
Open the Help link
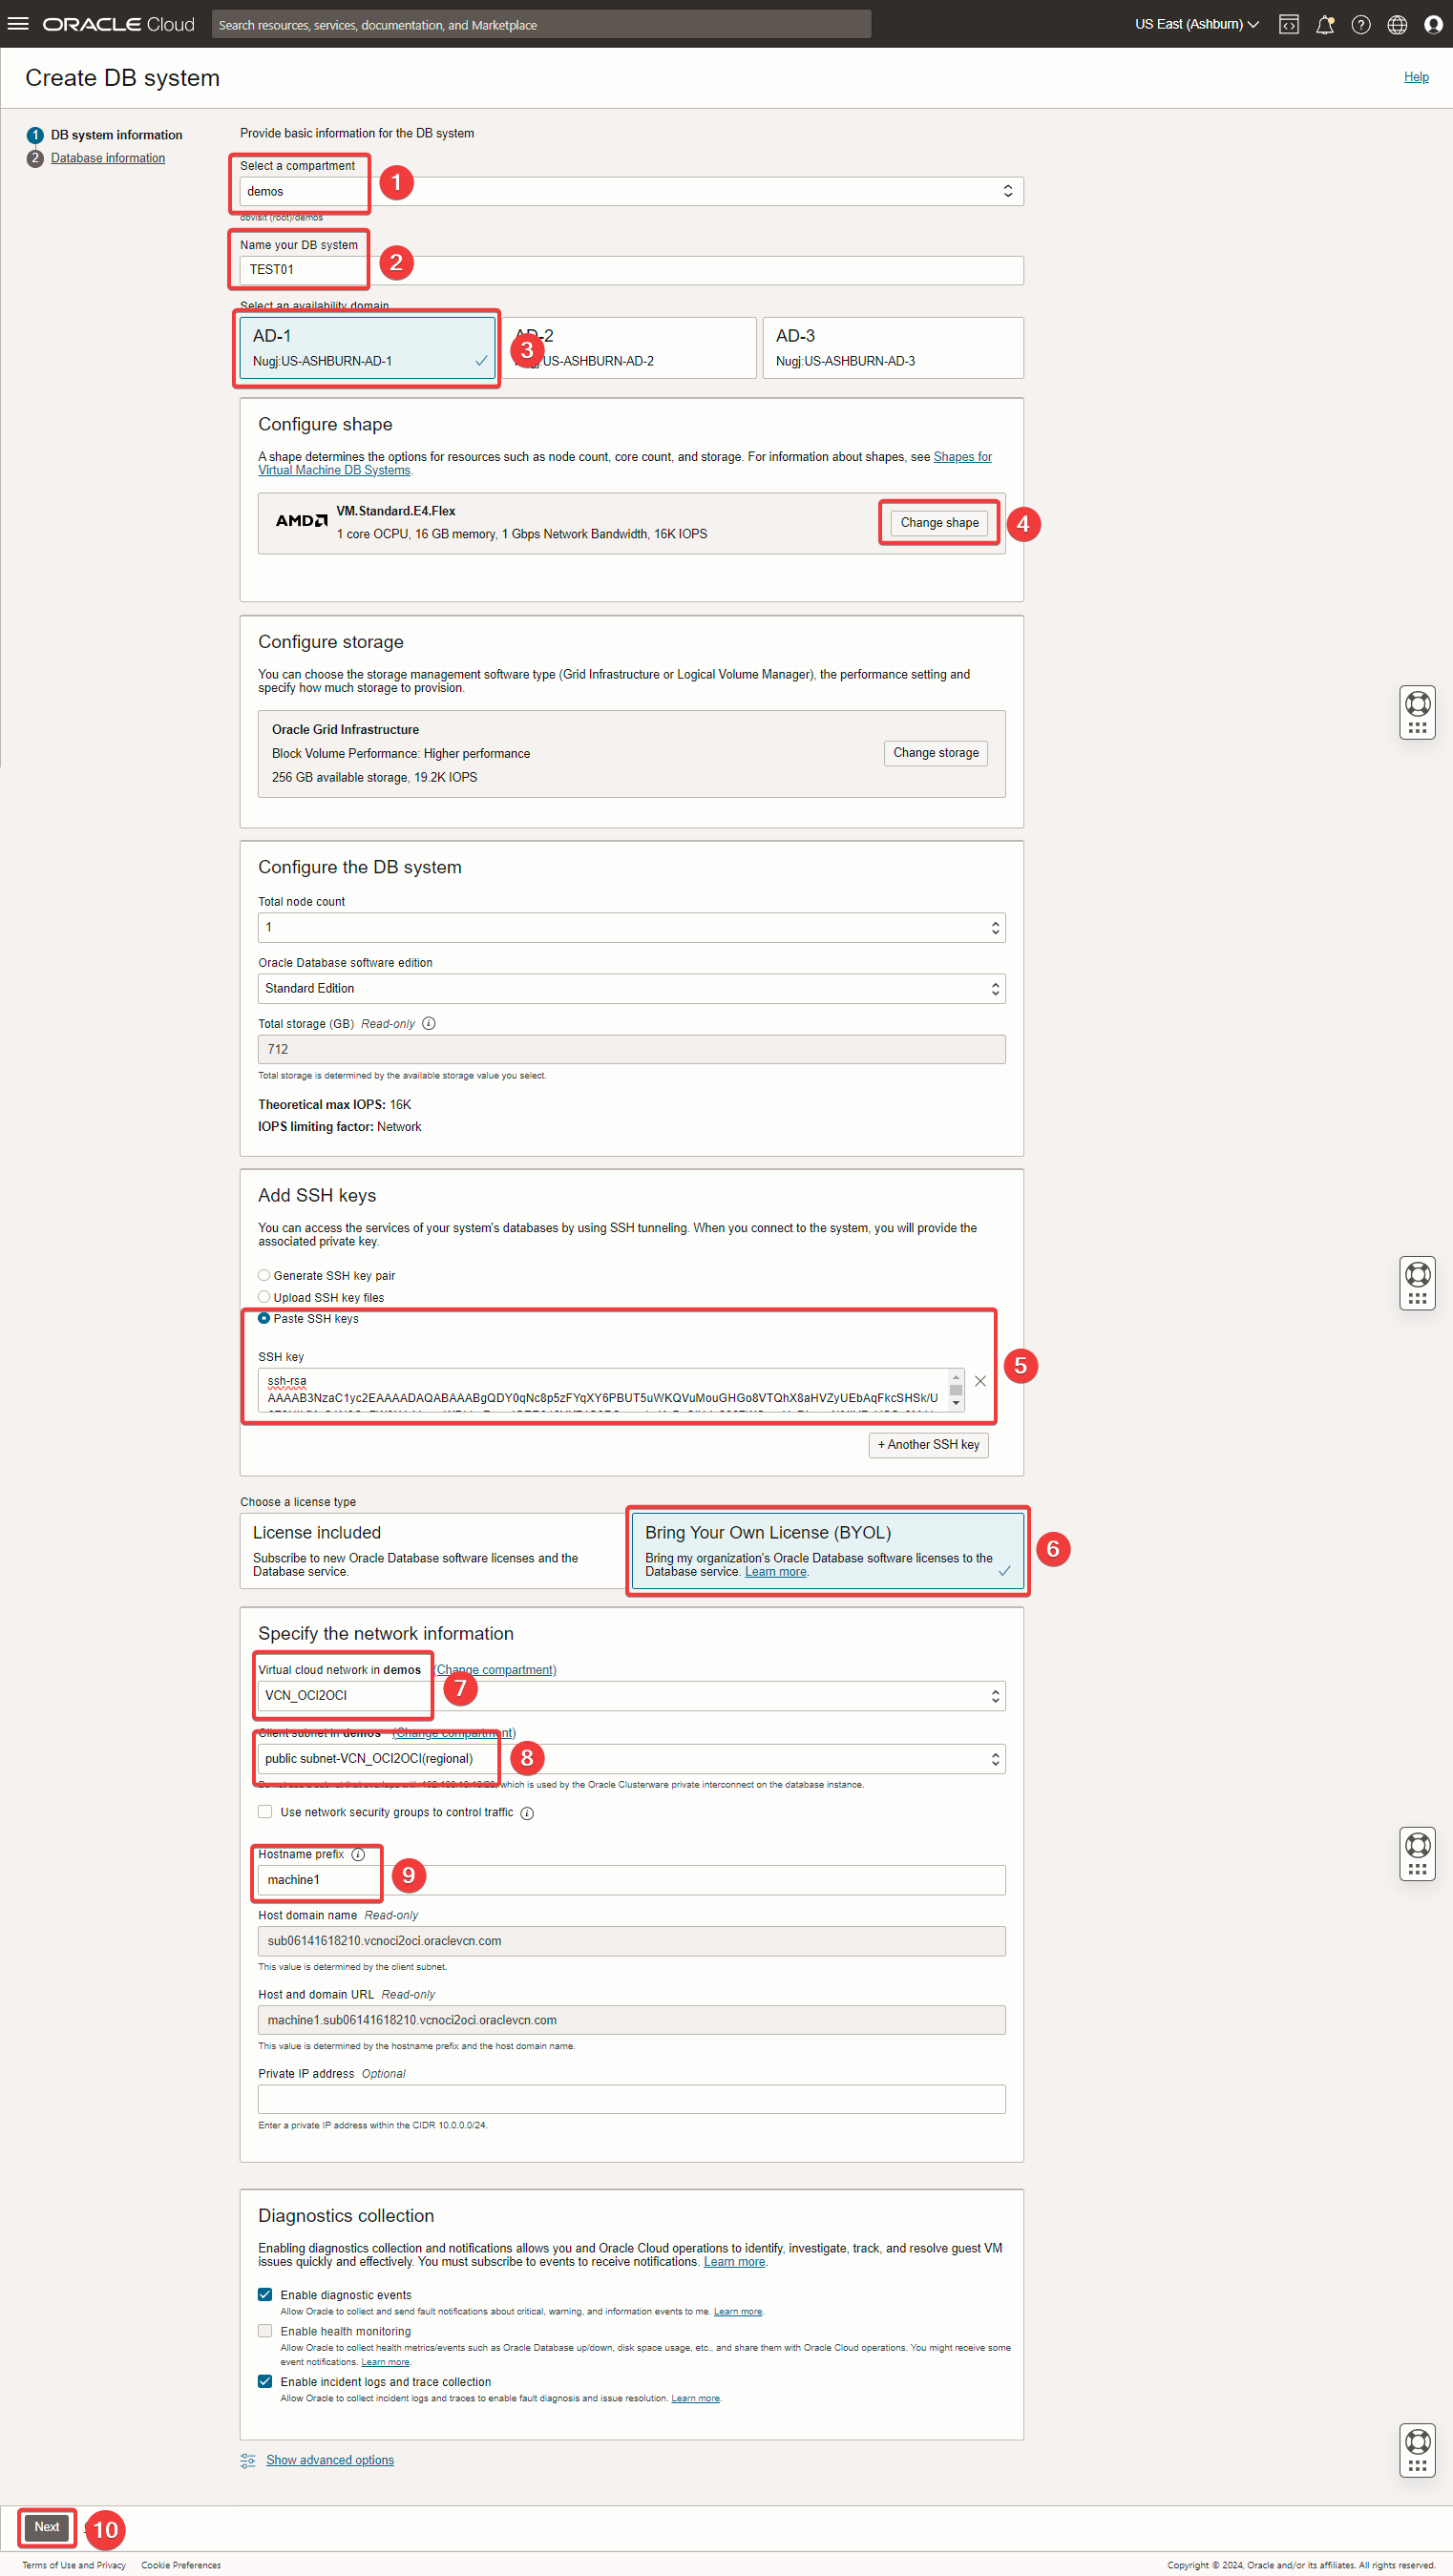coord(1415,77)
